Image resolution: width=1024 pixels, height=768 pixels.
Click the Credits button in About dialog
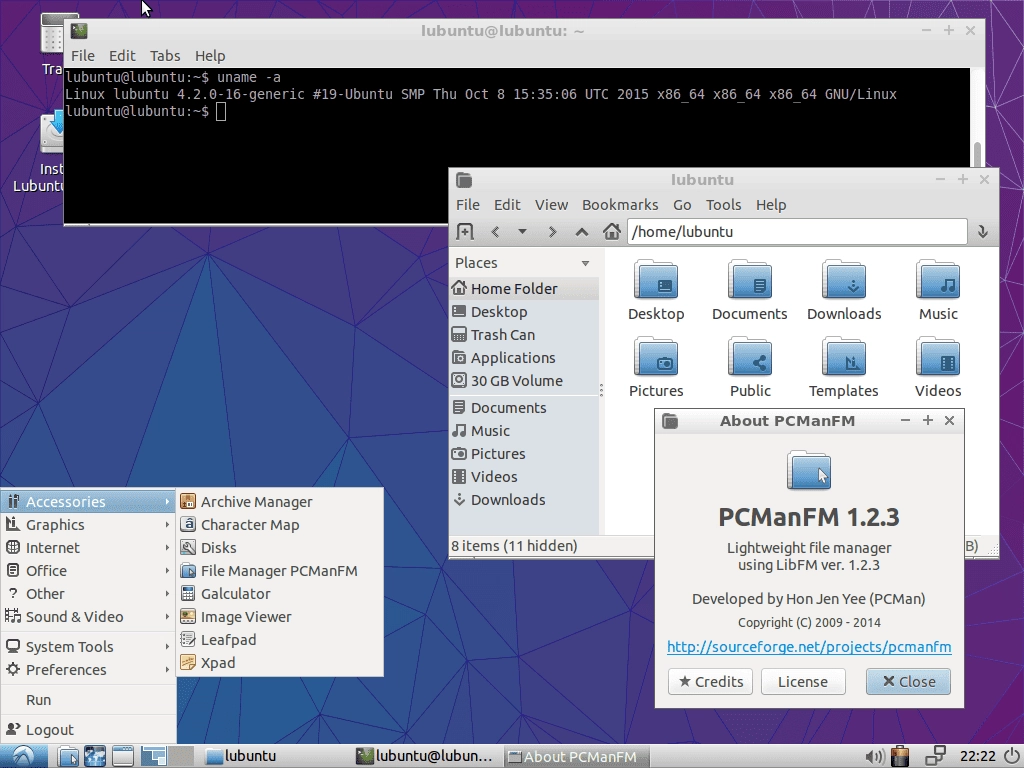(x=711, y=682)
